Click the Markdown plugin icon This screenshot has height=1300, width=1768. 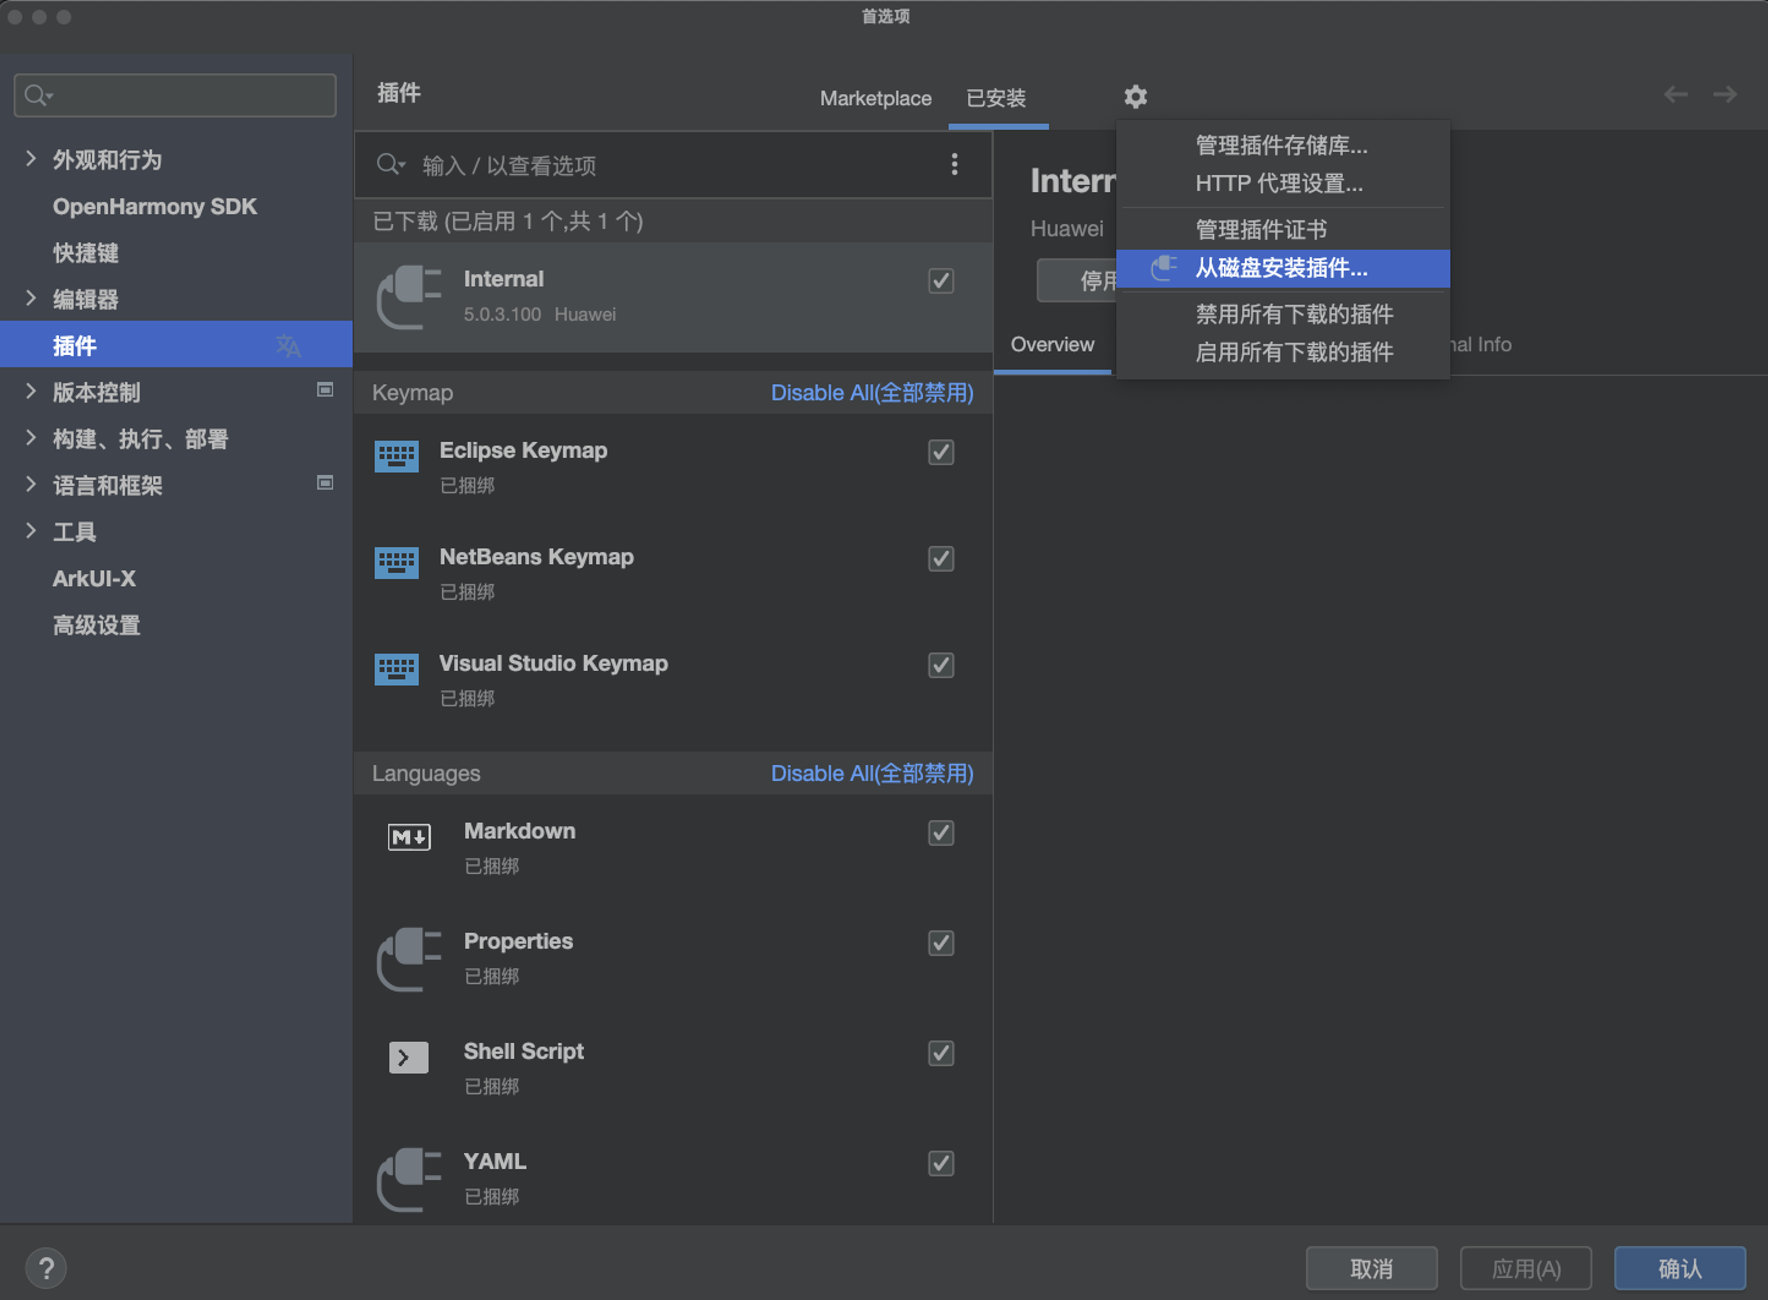[409, 837]
